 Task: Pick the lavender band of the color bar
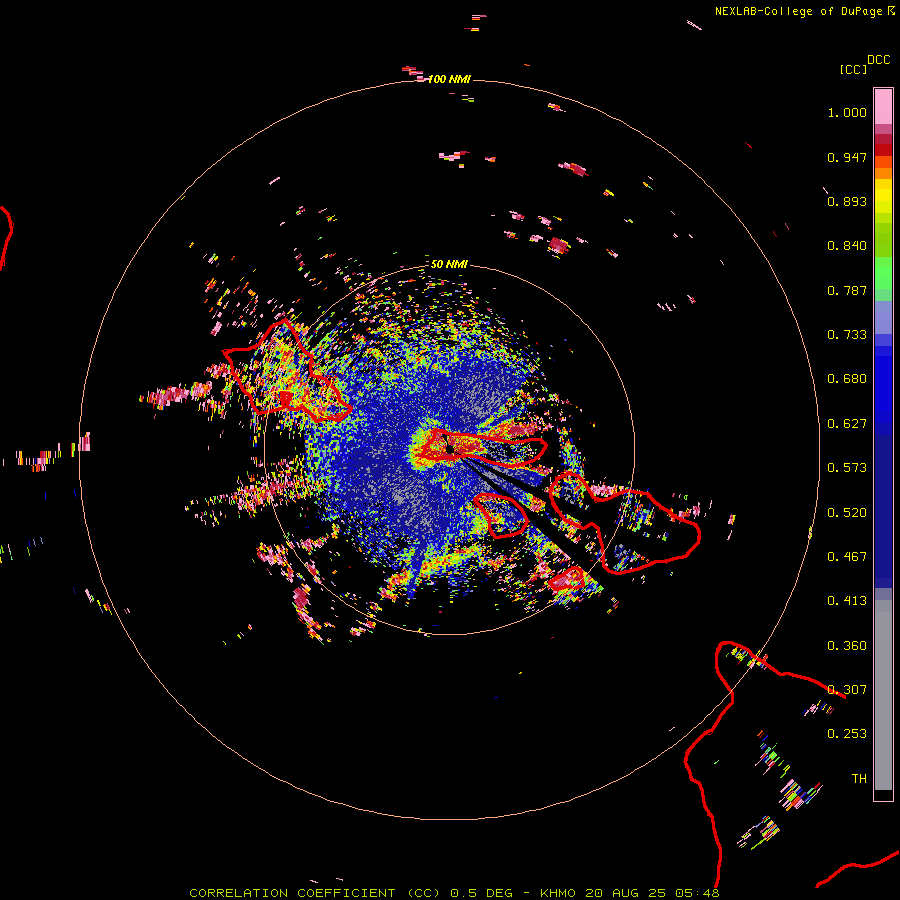[883, 318]
